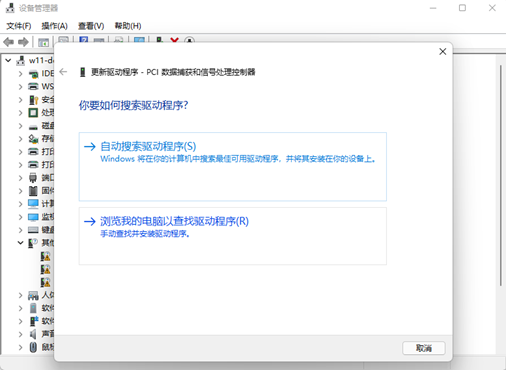
Task: Click the IDE controller category icon
Action: (x=33, y=73)
